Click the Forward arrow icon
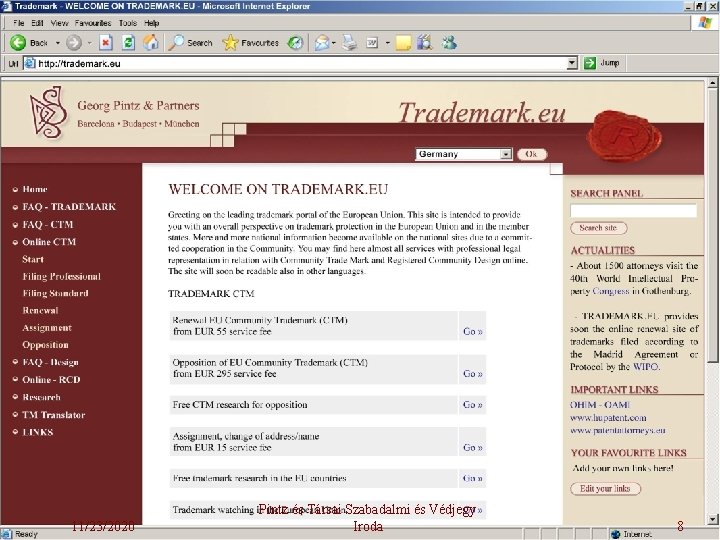 [73, 43]
